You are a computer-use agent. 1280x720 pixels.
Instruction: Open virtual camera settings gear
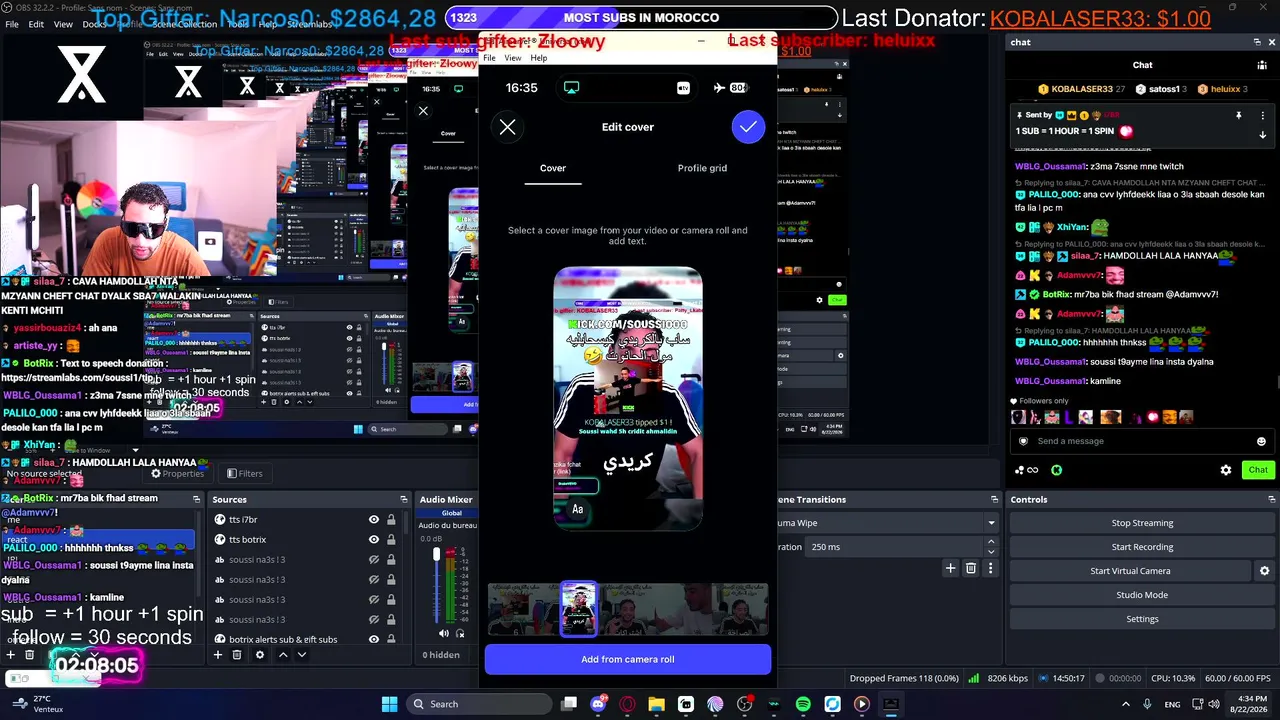click(x=1264, y=571)
